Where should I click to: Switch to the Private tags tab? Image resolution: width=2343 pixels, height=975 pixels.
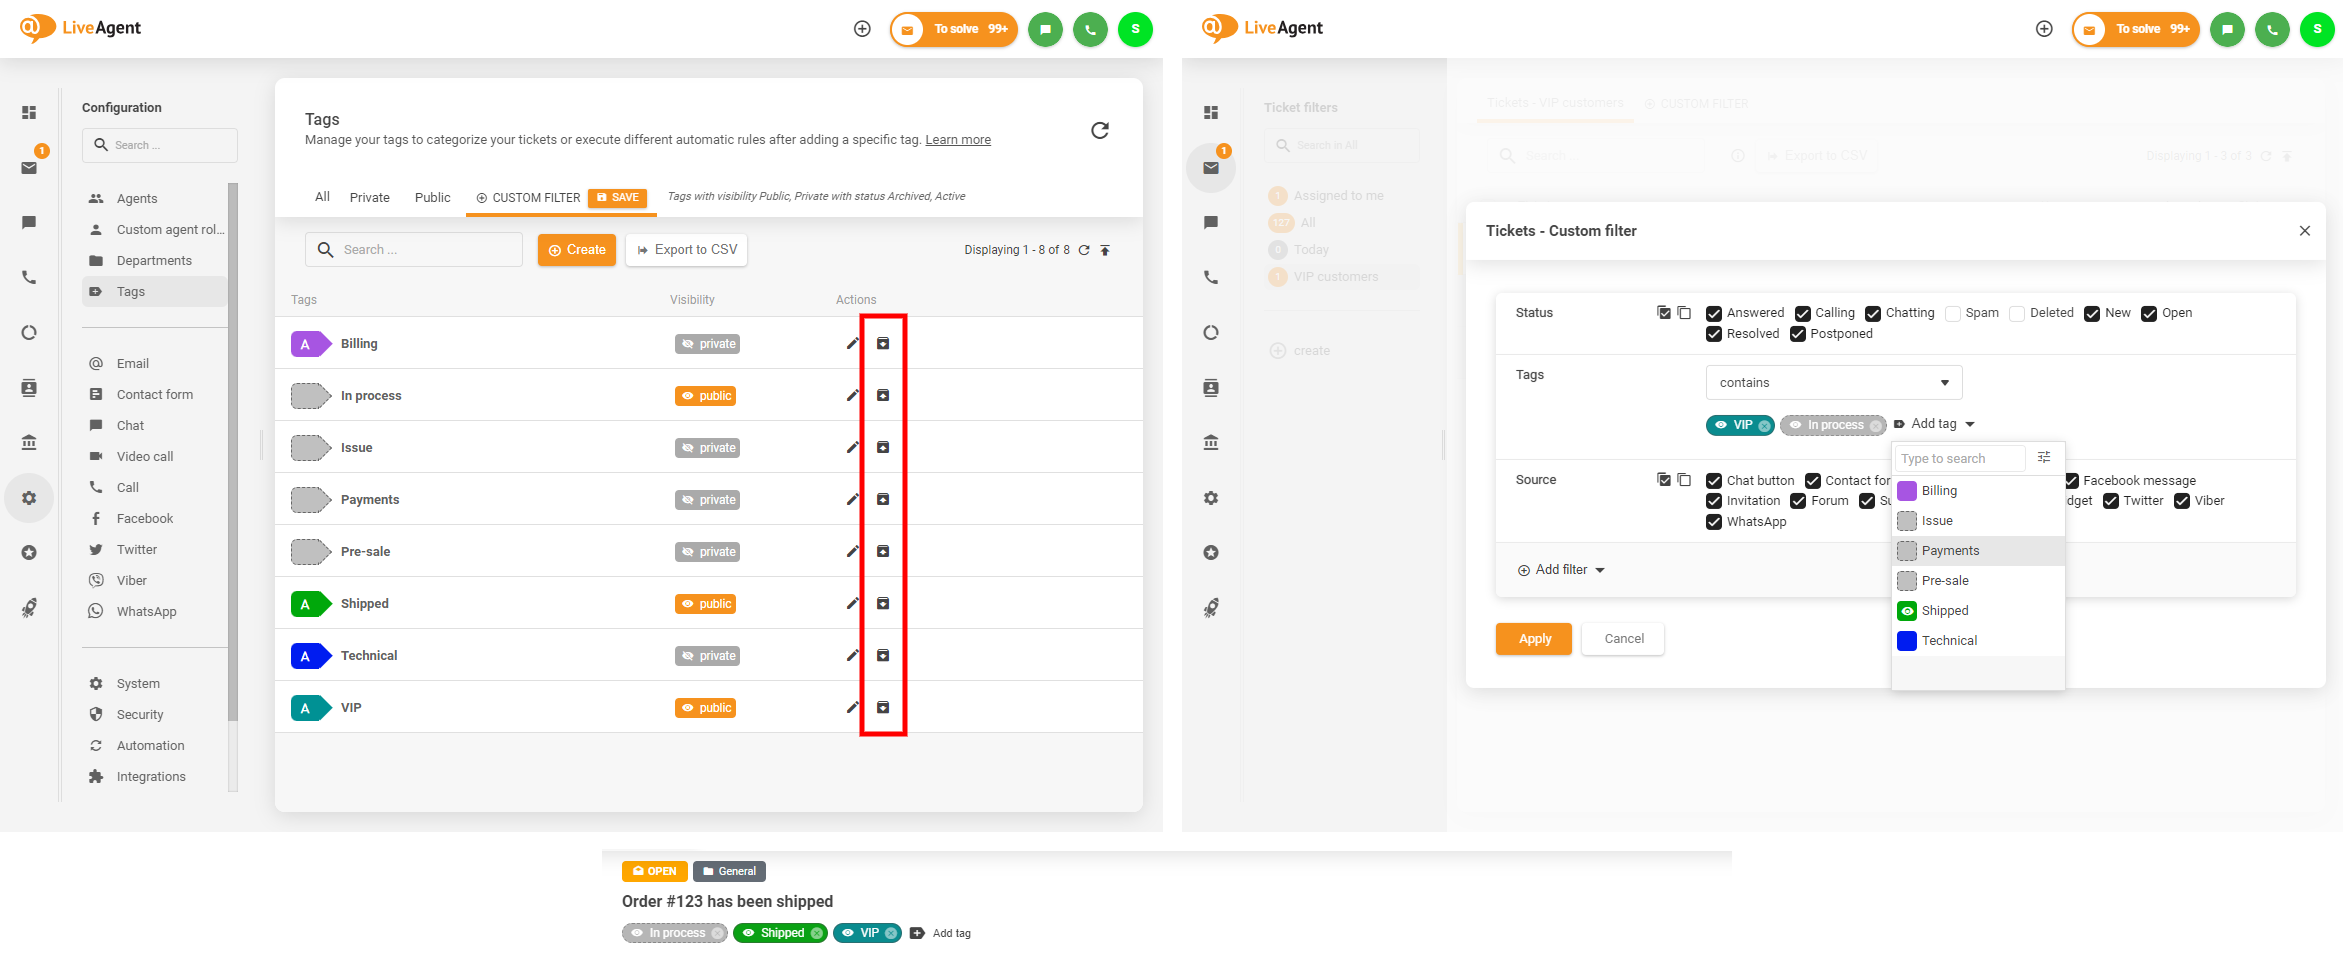[369, 198]
